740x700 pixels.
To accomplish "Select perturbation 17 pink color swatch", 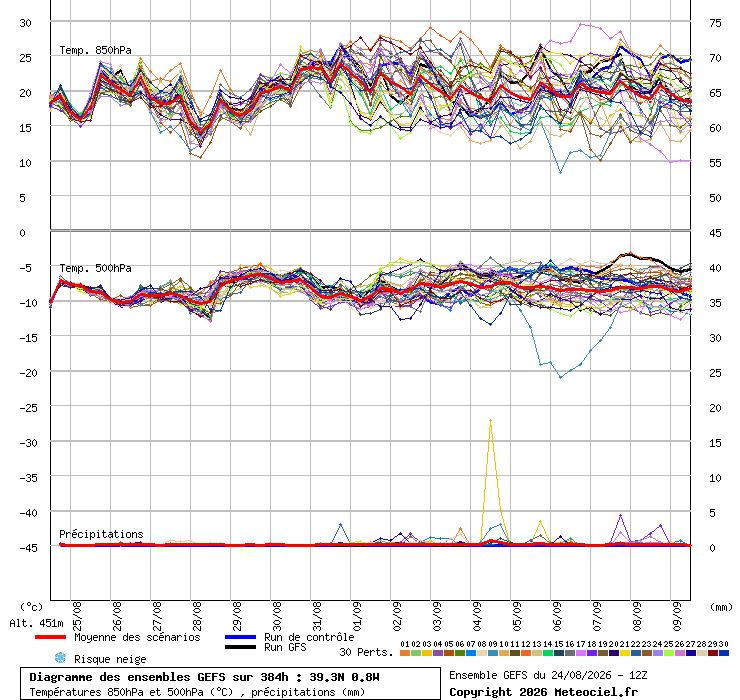I will (581, 653).
